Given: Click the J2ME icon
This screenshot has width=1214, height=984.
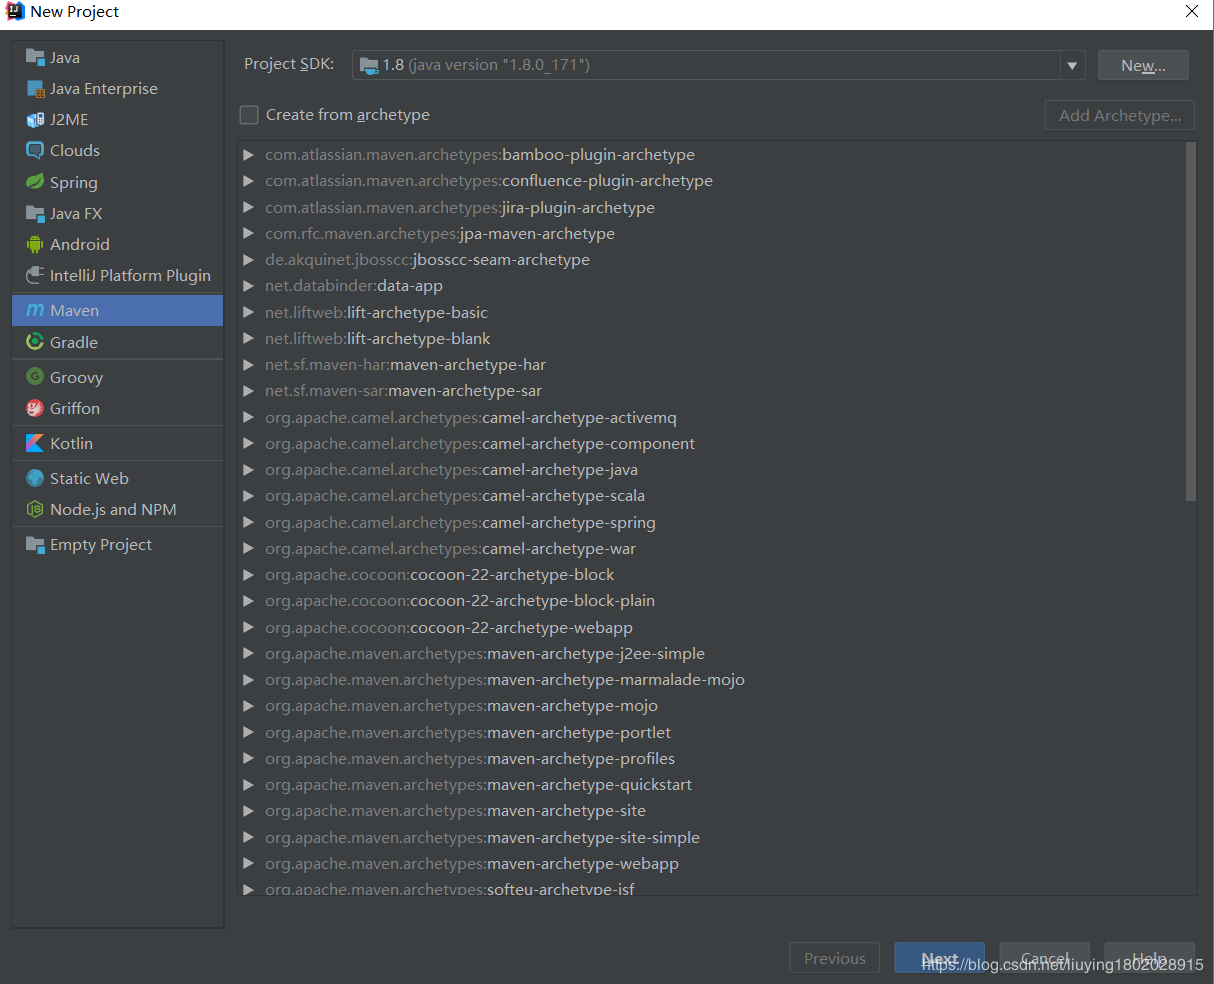Looking at the screenshot, I should (x=35, y=119).
